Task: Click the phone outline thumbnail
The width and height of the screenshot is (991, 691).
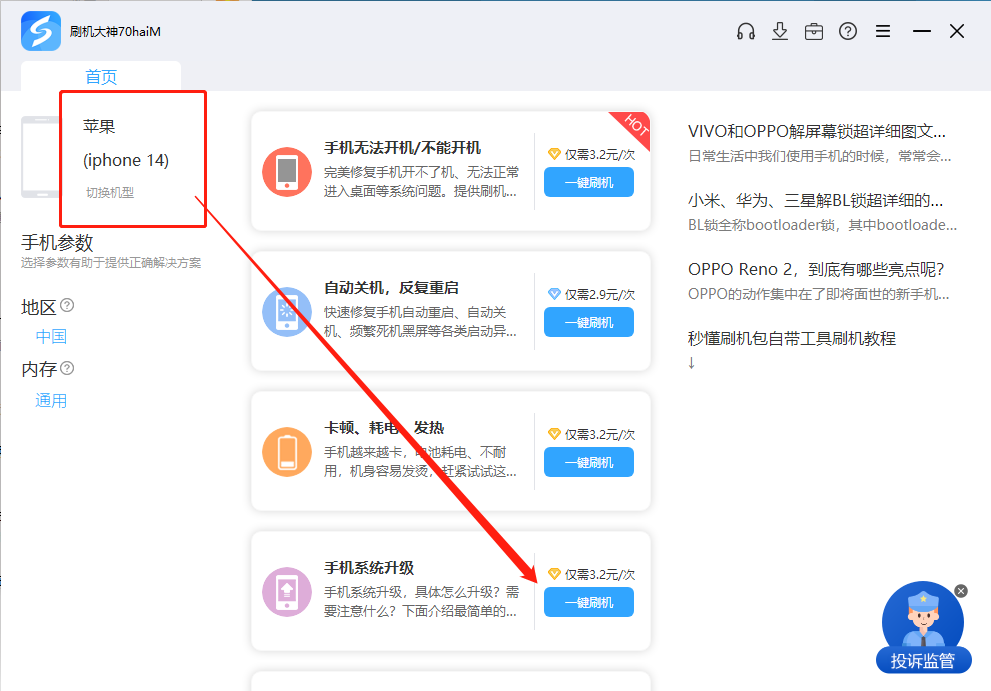Action: tap(40, 157)
